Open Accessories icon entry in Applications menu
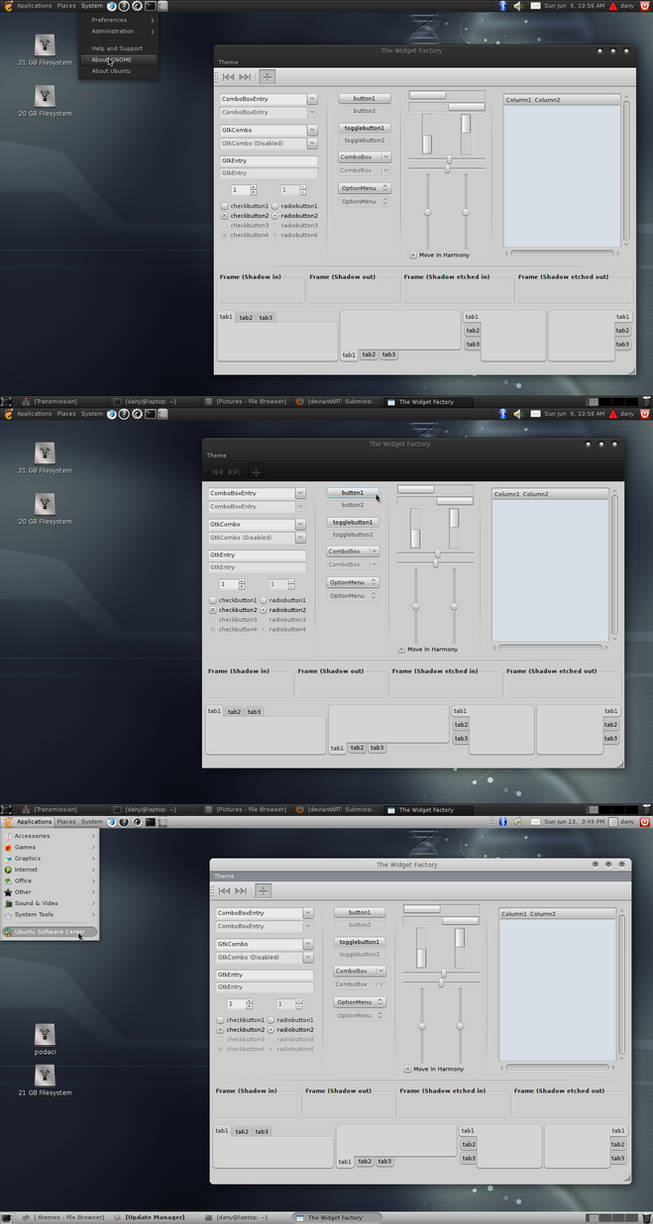653x1224 pixels. 50,836
